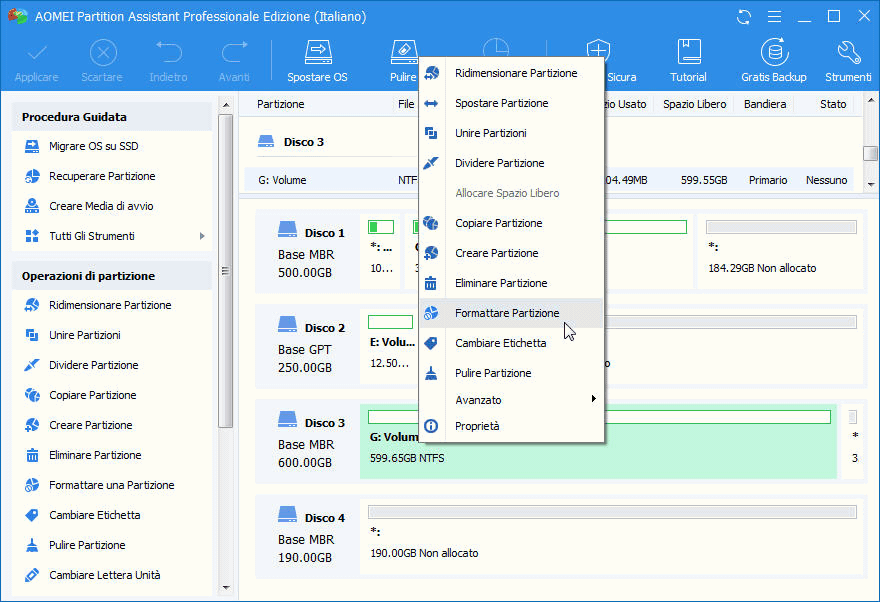
Task: Select Disco 2 Base GPT 250.00GB
Action: click(x=309, y=347)
